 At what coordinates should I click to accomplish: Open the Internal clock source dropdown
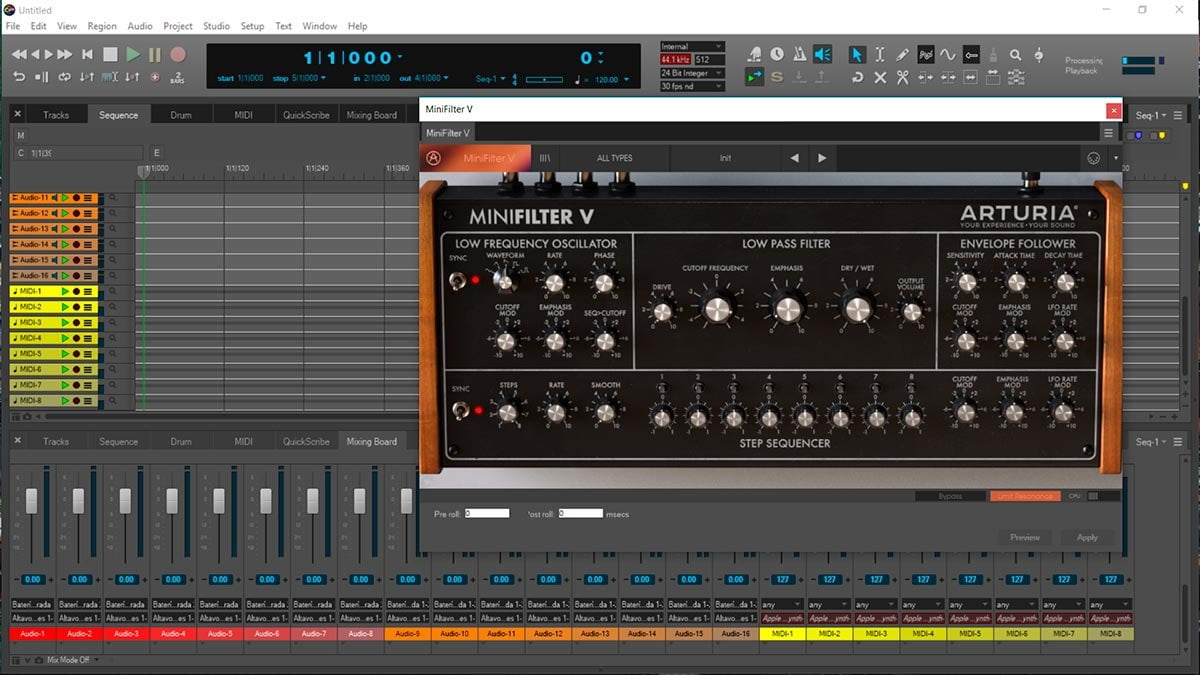coord(691,46)
